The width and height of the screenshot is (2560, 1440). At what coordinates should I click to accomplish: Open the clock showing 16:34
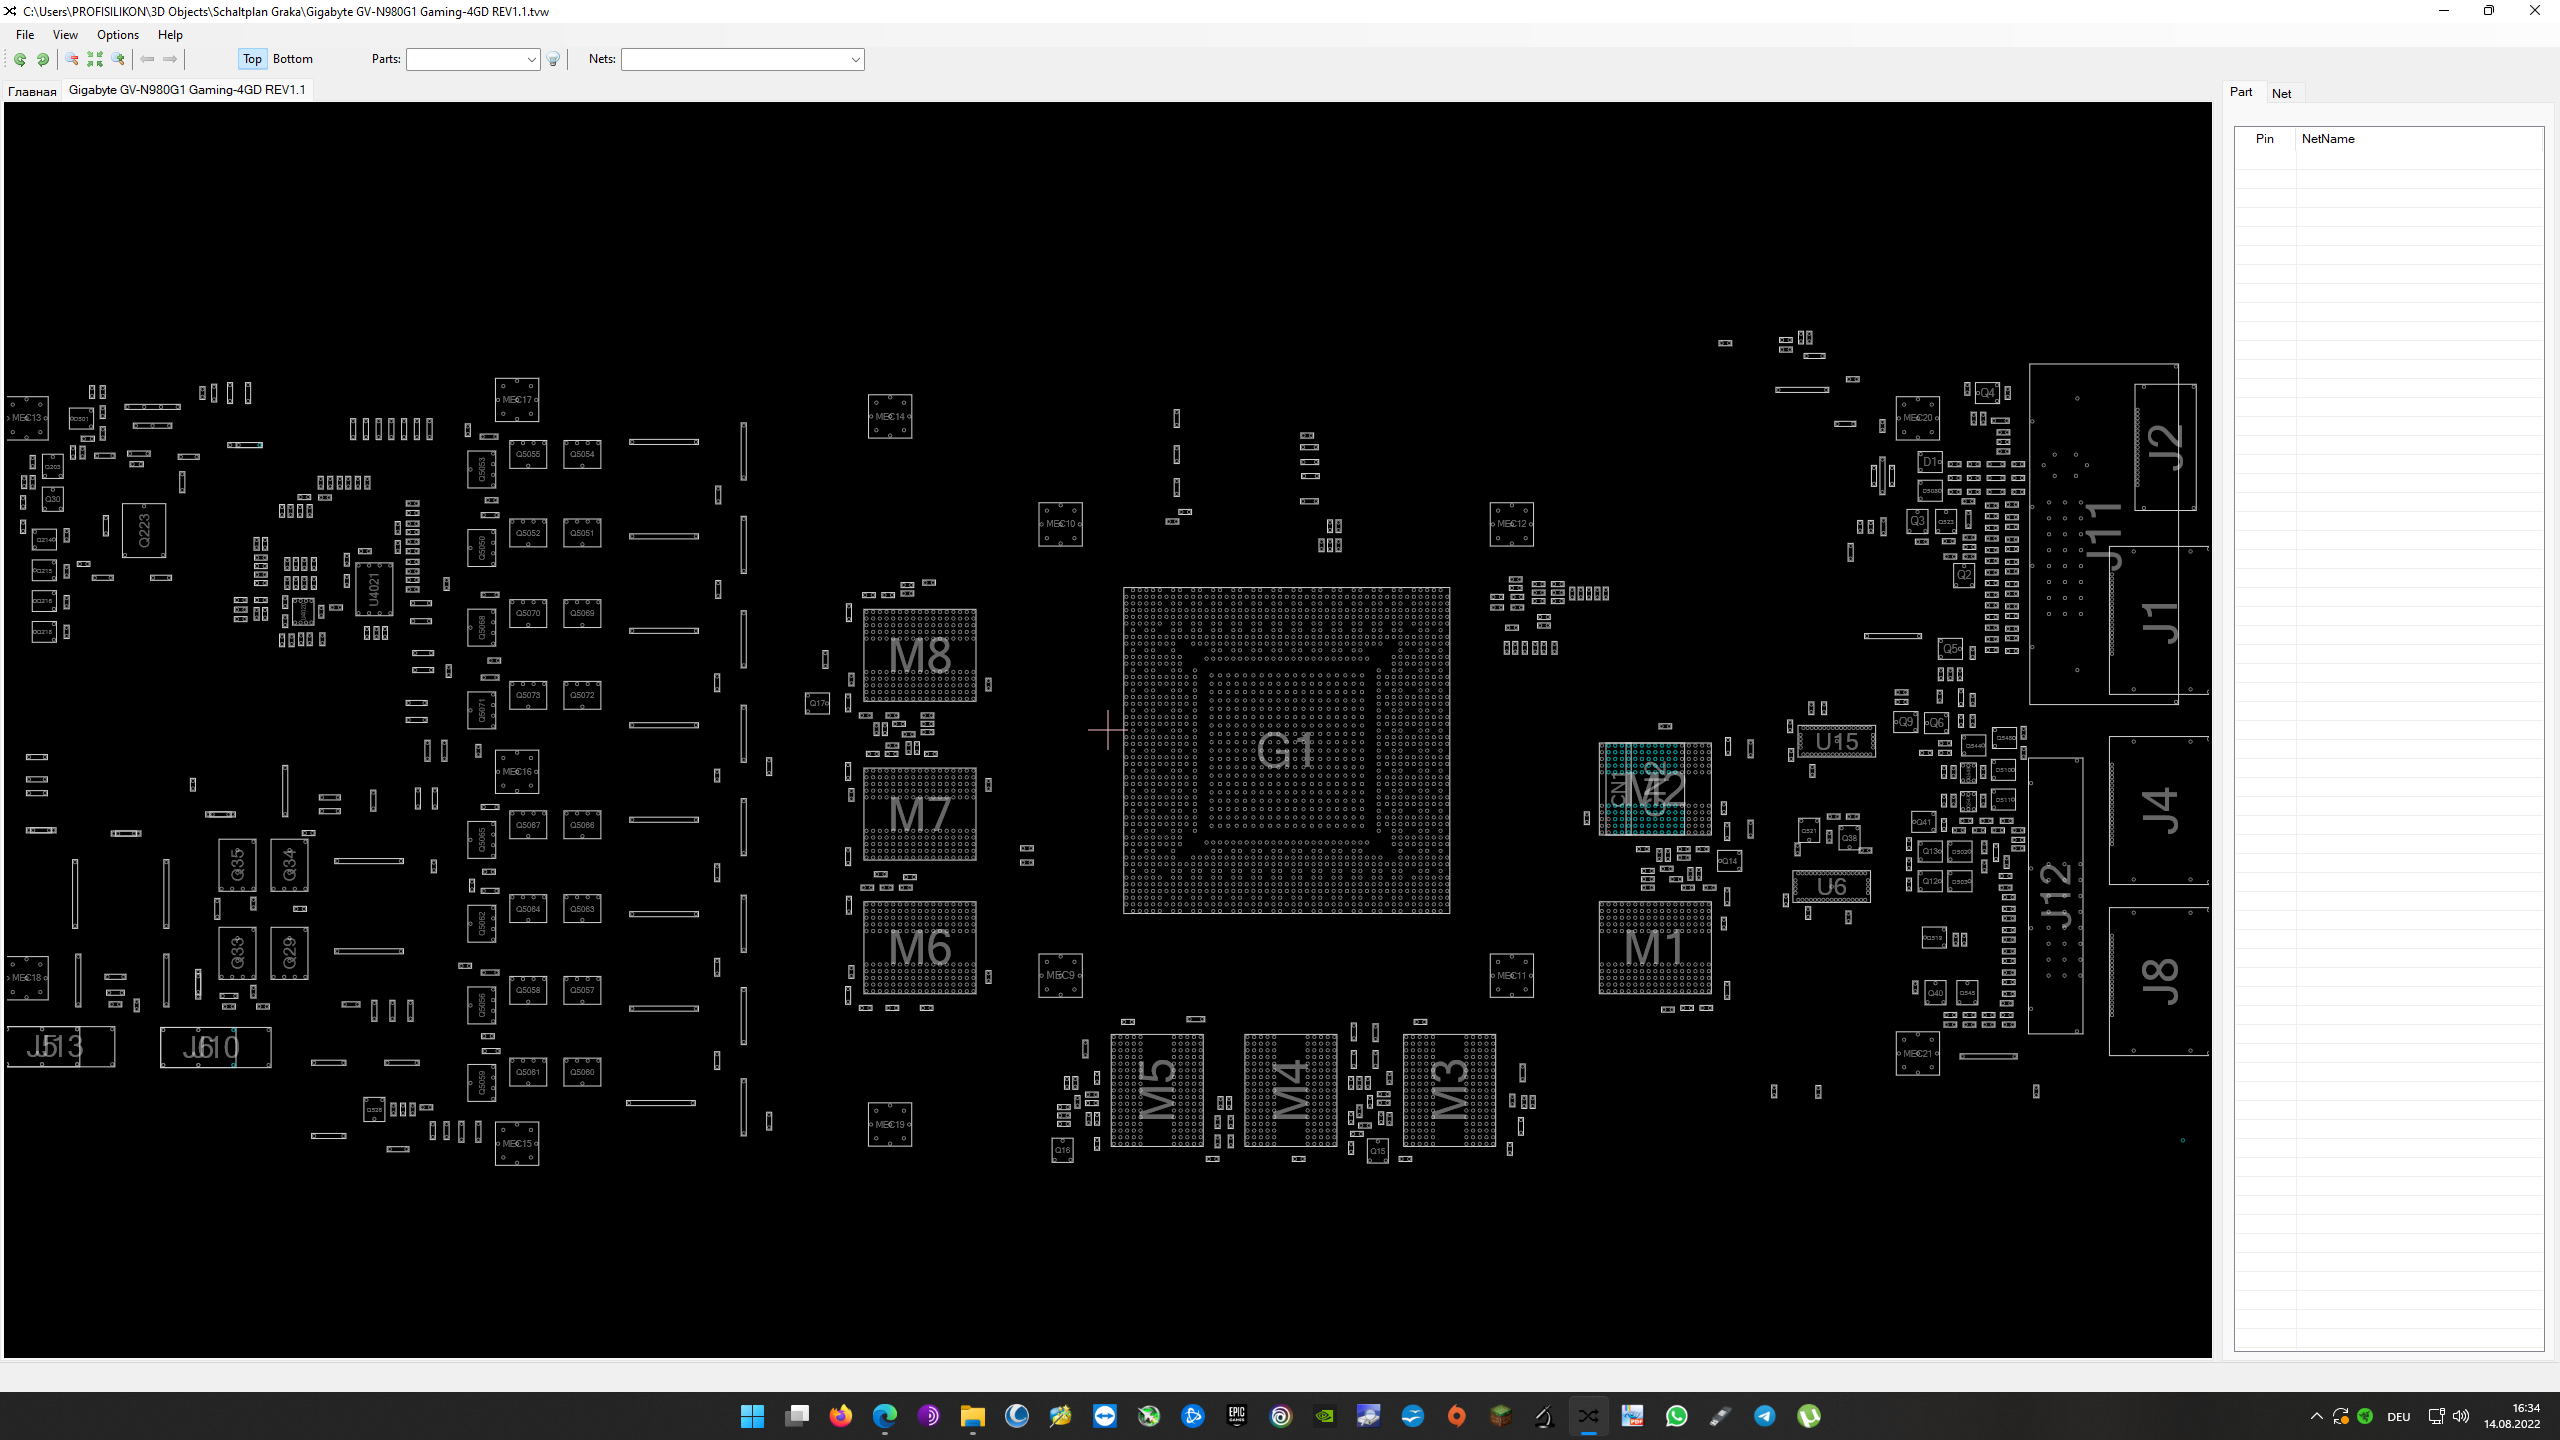coord(2512,1416)
